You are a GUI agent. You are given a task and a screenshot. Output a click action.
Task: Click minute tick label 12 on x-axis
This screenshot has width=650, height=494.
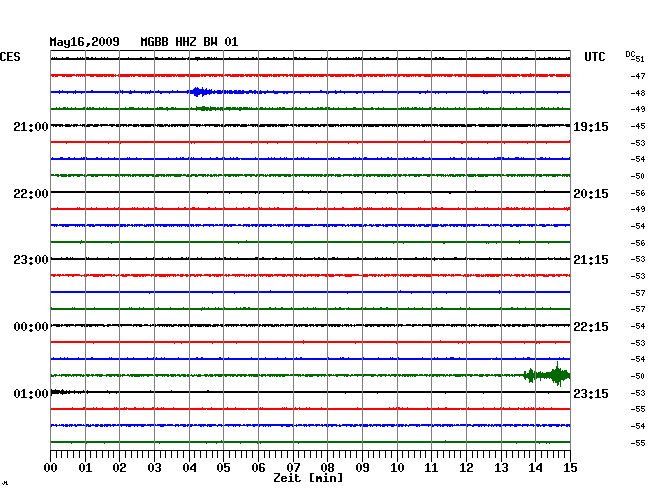(466, 467)
